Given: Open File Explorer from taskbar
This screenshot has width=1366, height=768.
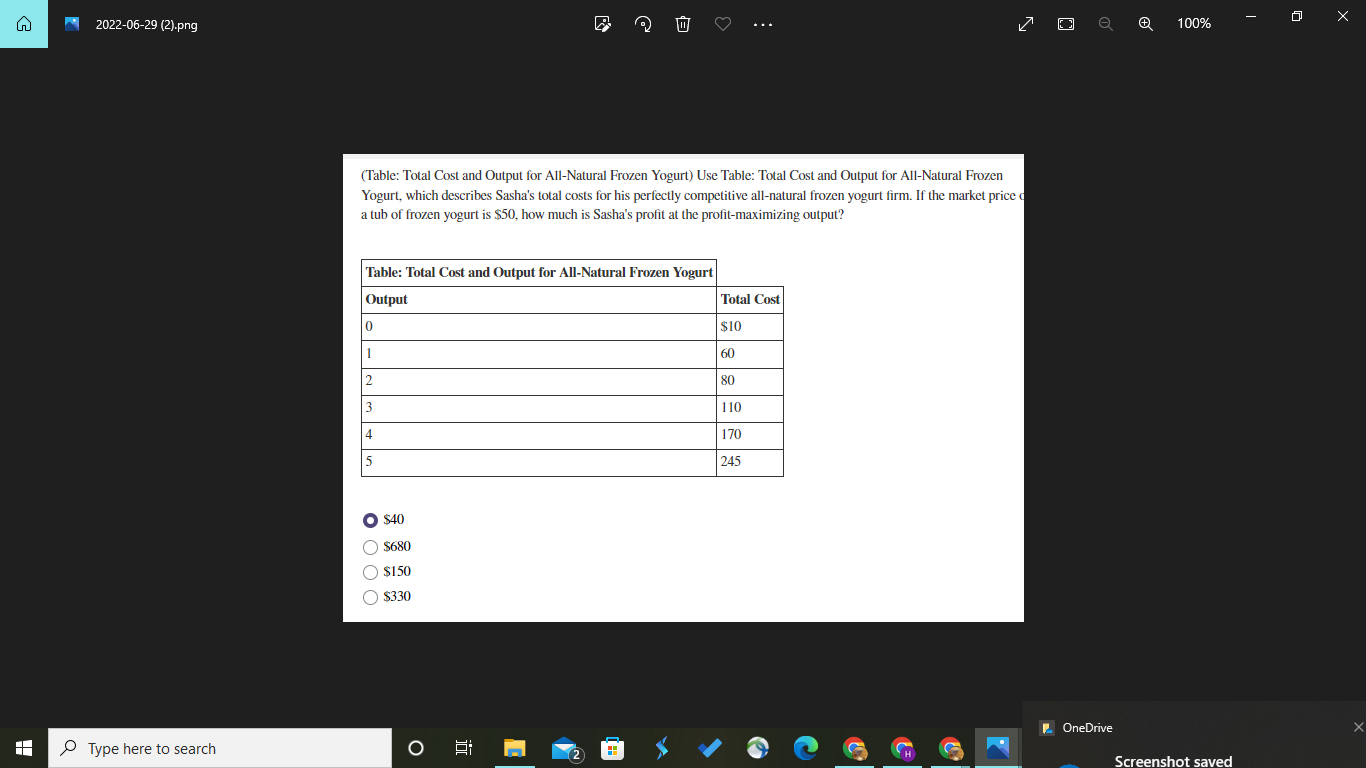Looking at the screenshot, I should [515, 748].
